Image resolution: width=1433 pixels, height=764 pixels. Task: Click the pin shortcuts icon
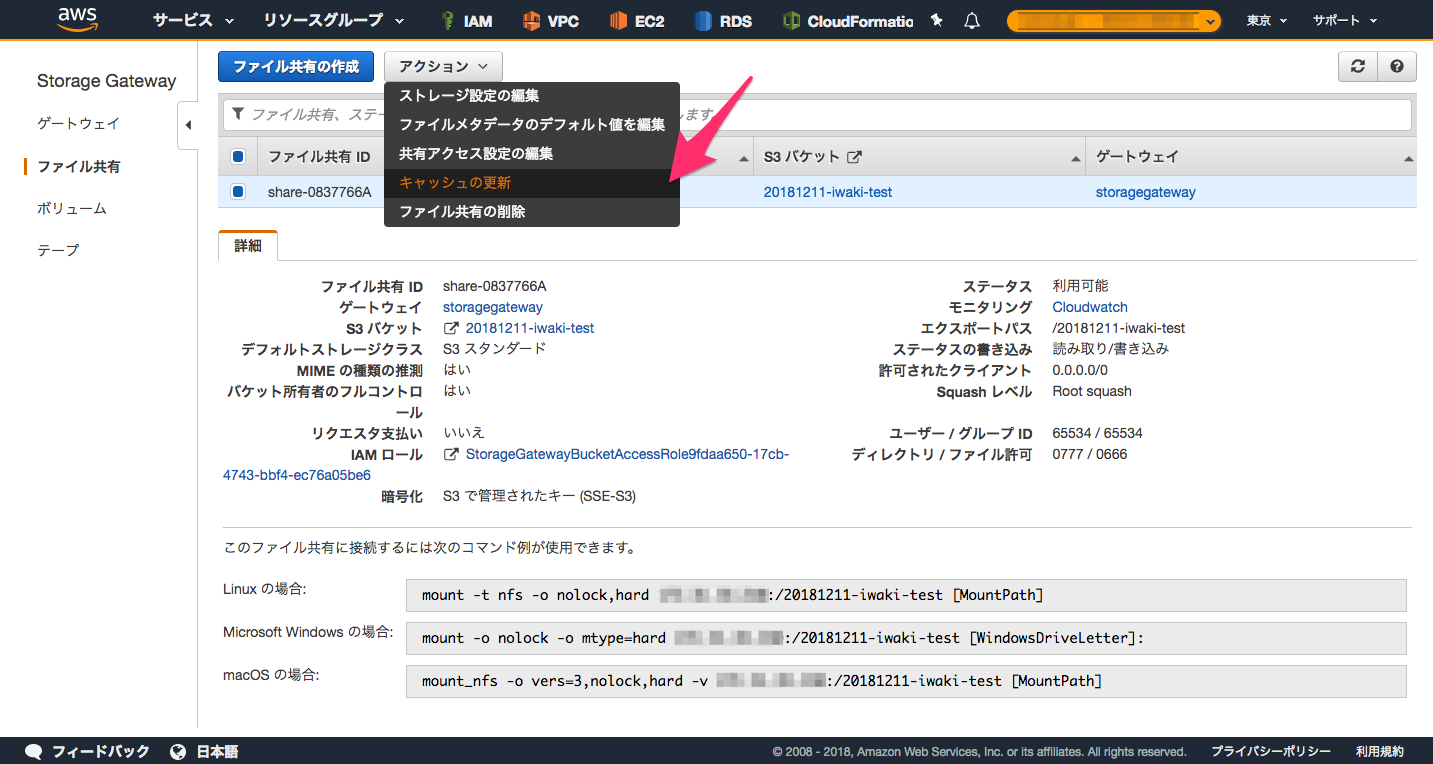tap(936, 20)
